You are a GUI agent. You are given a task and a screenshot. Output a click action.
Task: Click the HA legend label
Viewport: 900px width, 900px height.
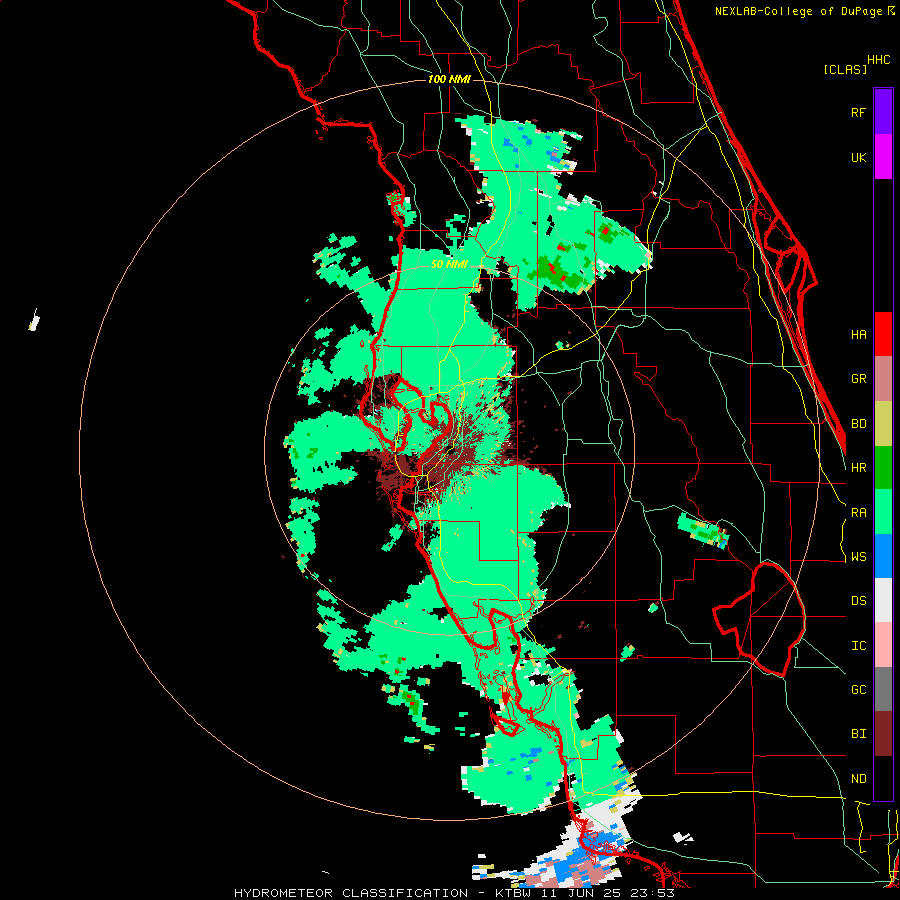859,335
